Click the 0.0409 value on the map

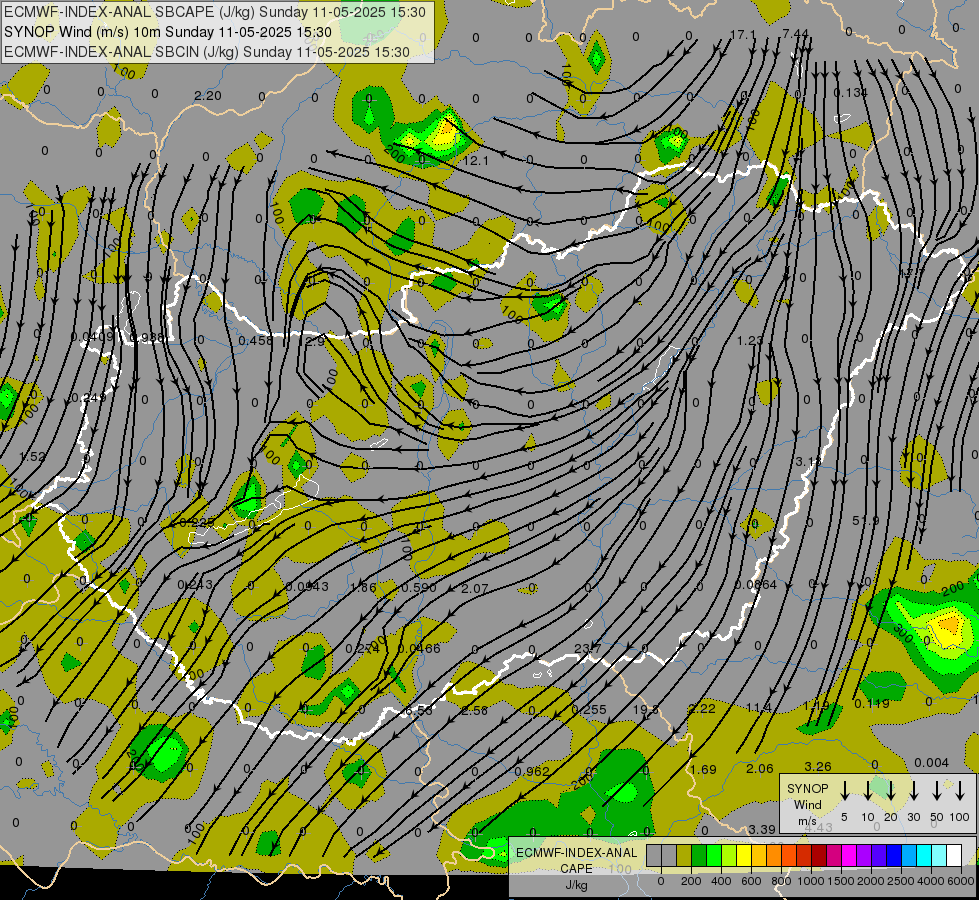92,337
